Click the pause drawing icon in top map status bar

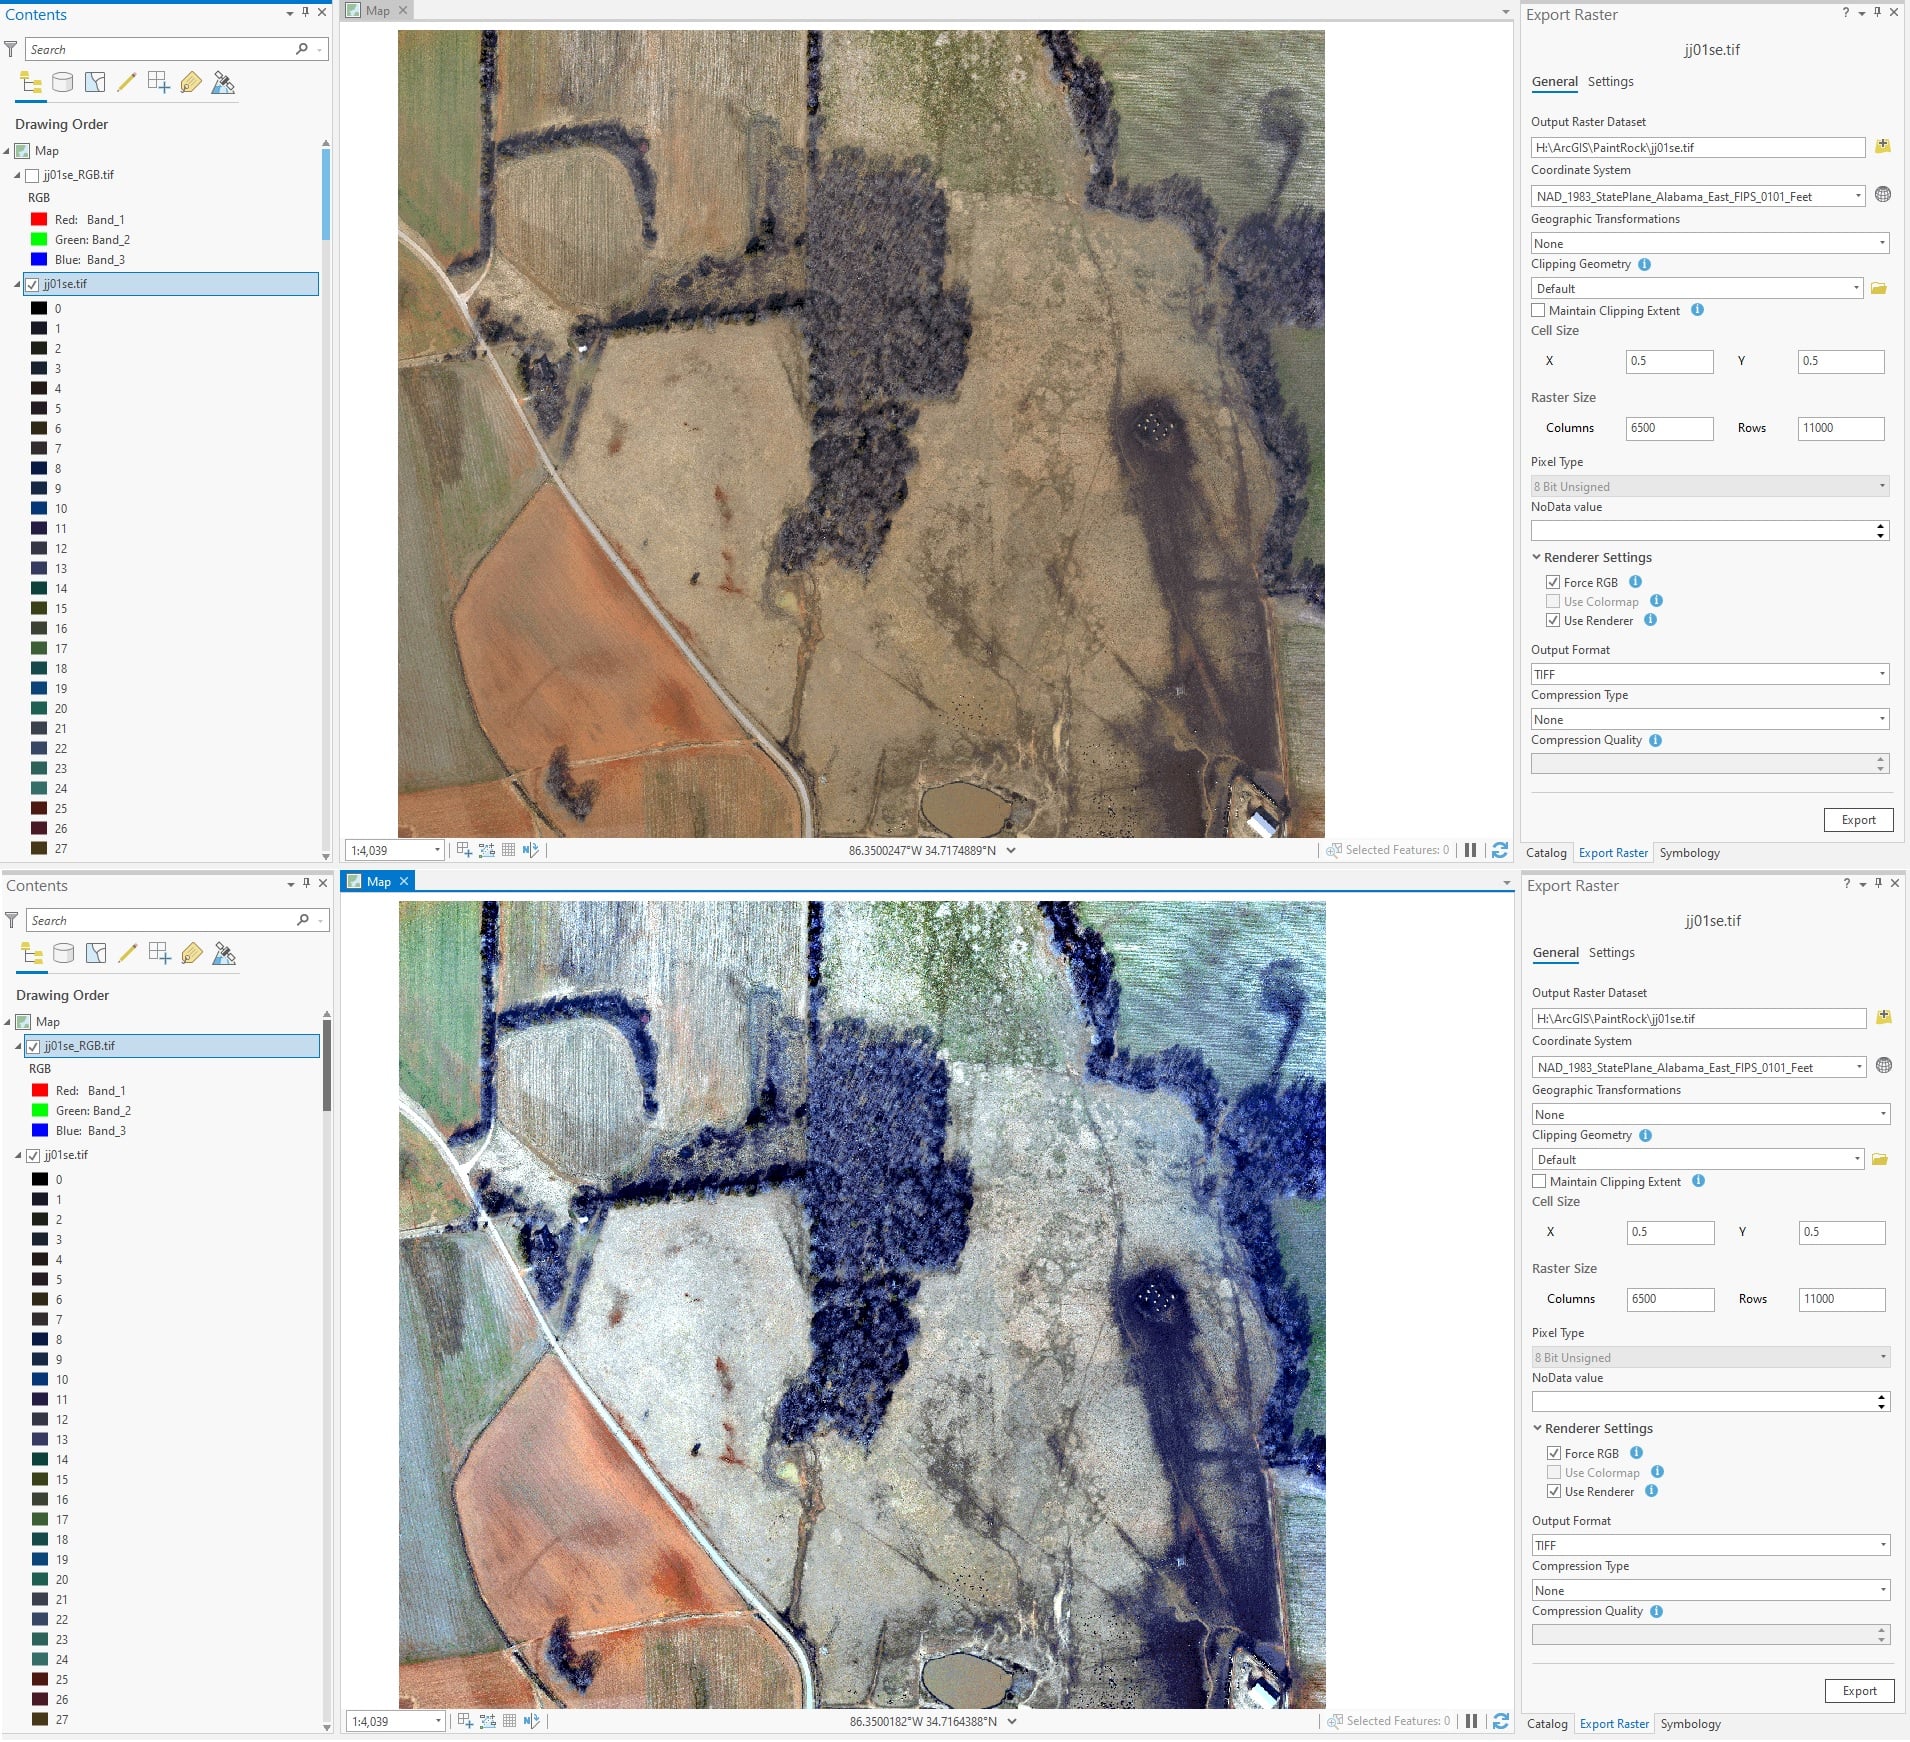tap(1470, 850)
